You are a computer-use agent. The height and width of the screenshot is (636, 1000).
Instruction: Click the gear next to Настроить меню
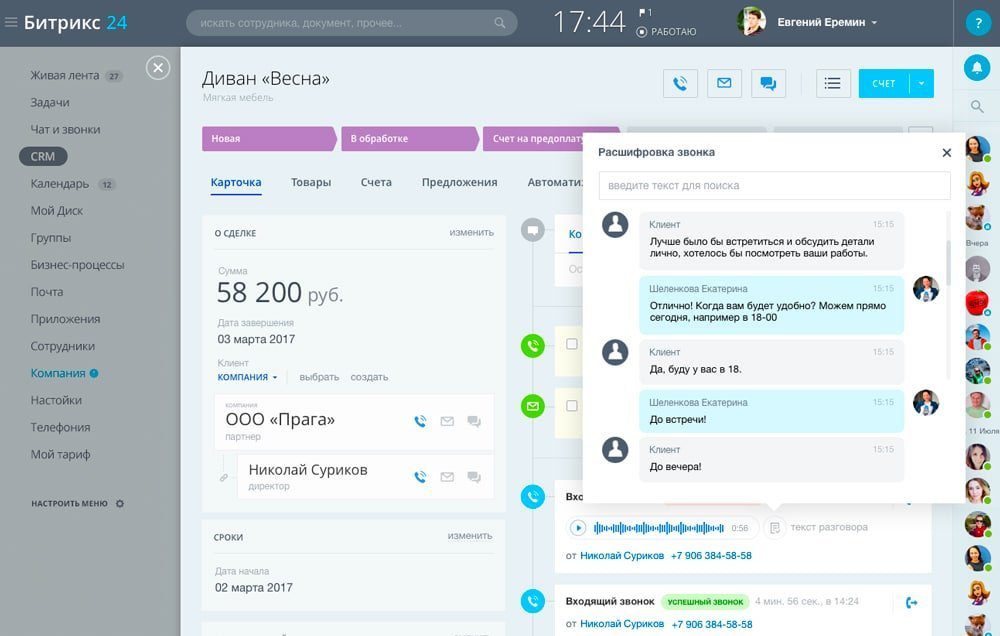[x=120, y=504]
